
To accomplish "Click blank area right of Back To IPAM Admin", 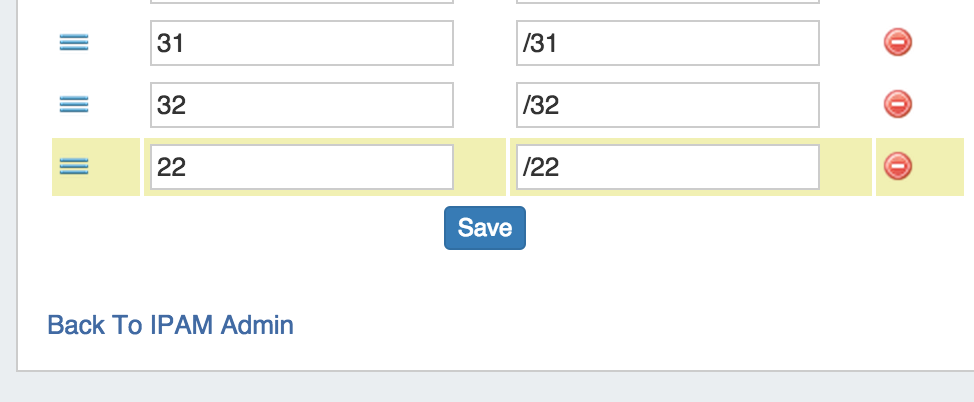I will 600,325.
